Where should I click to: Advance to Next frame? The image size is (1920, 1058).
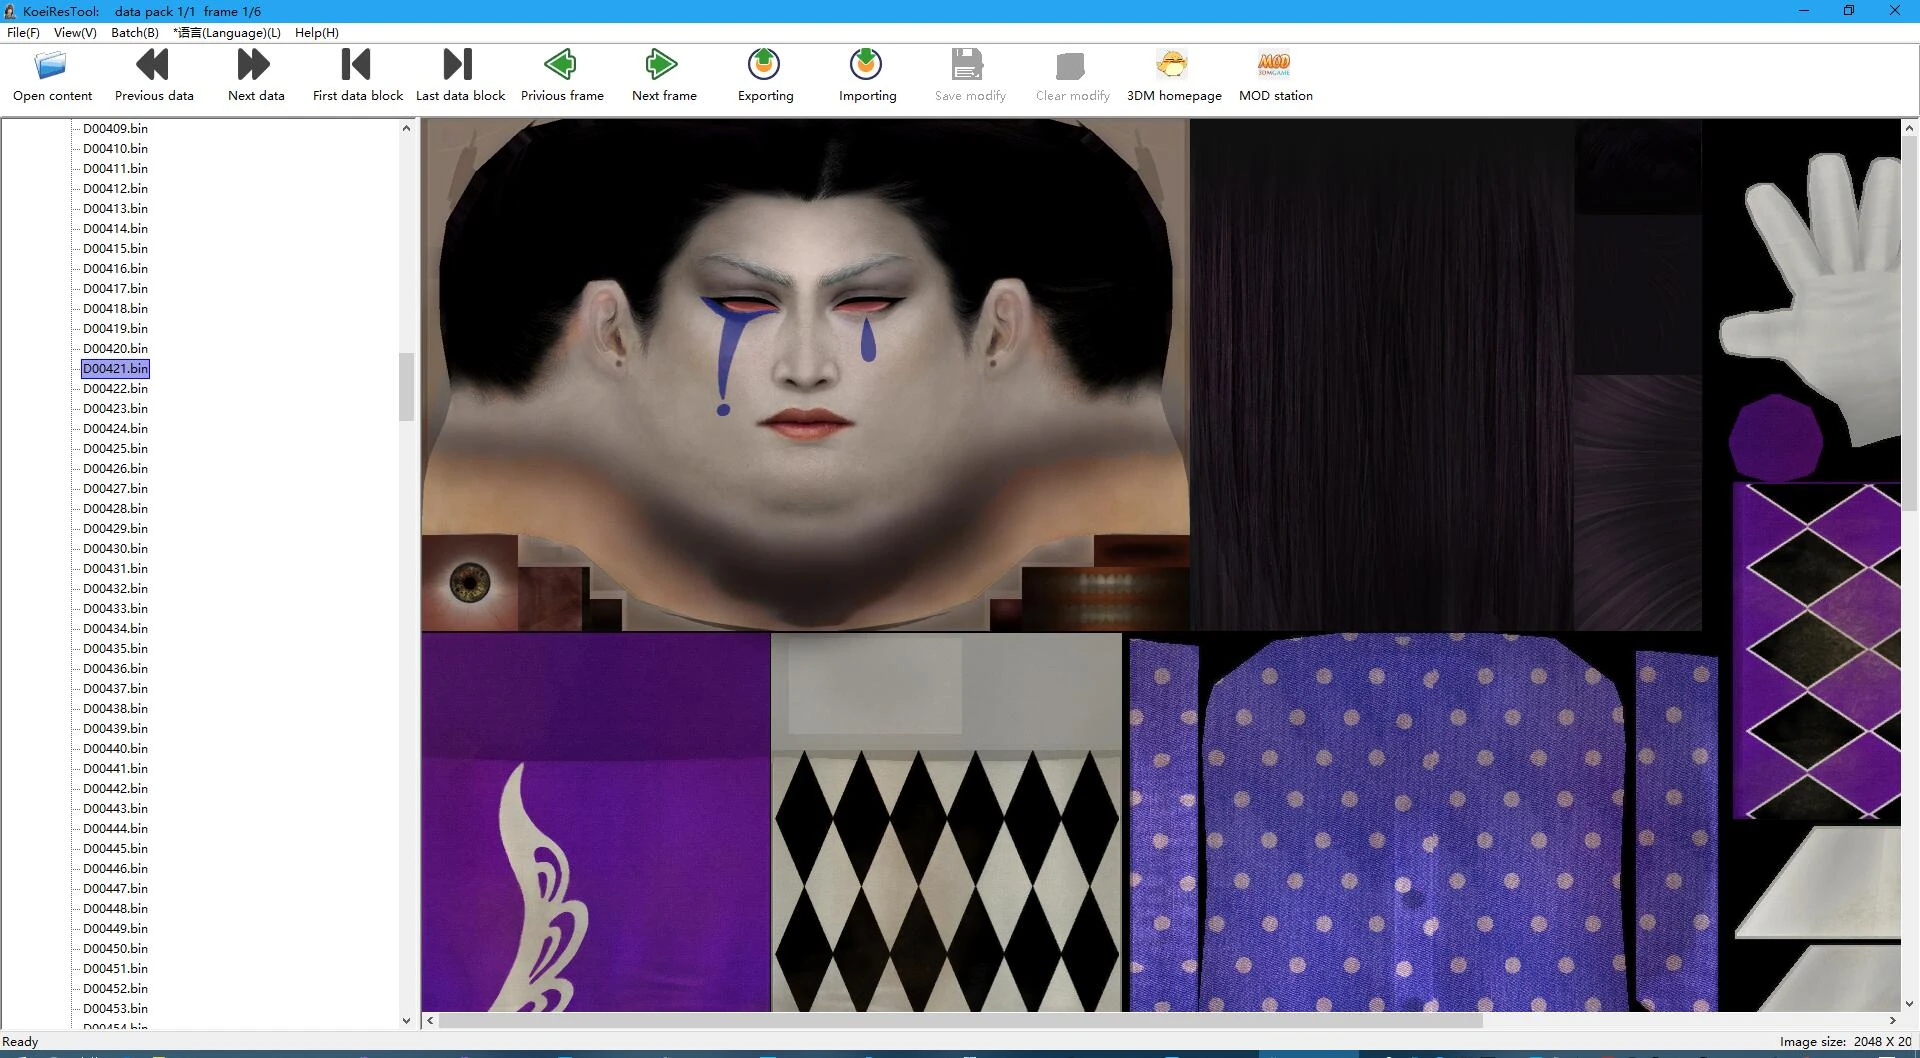click(663, 66)
